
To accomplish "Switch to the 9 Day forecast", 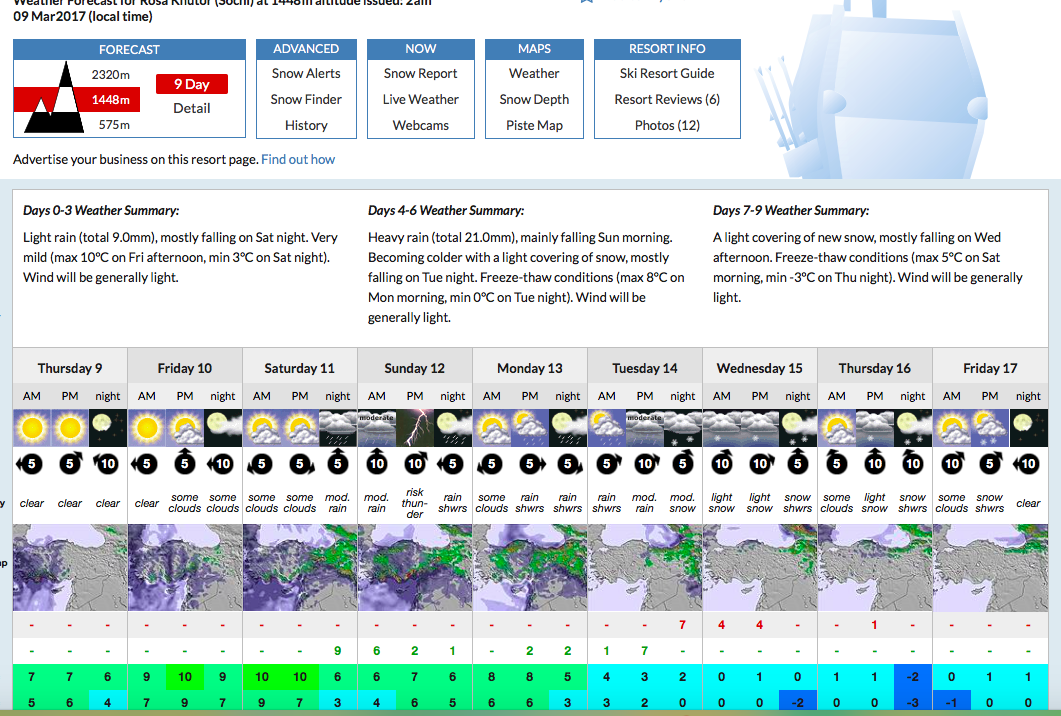I will click(191, 84).
